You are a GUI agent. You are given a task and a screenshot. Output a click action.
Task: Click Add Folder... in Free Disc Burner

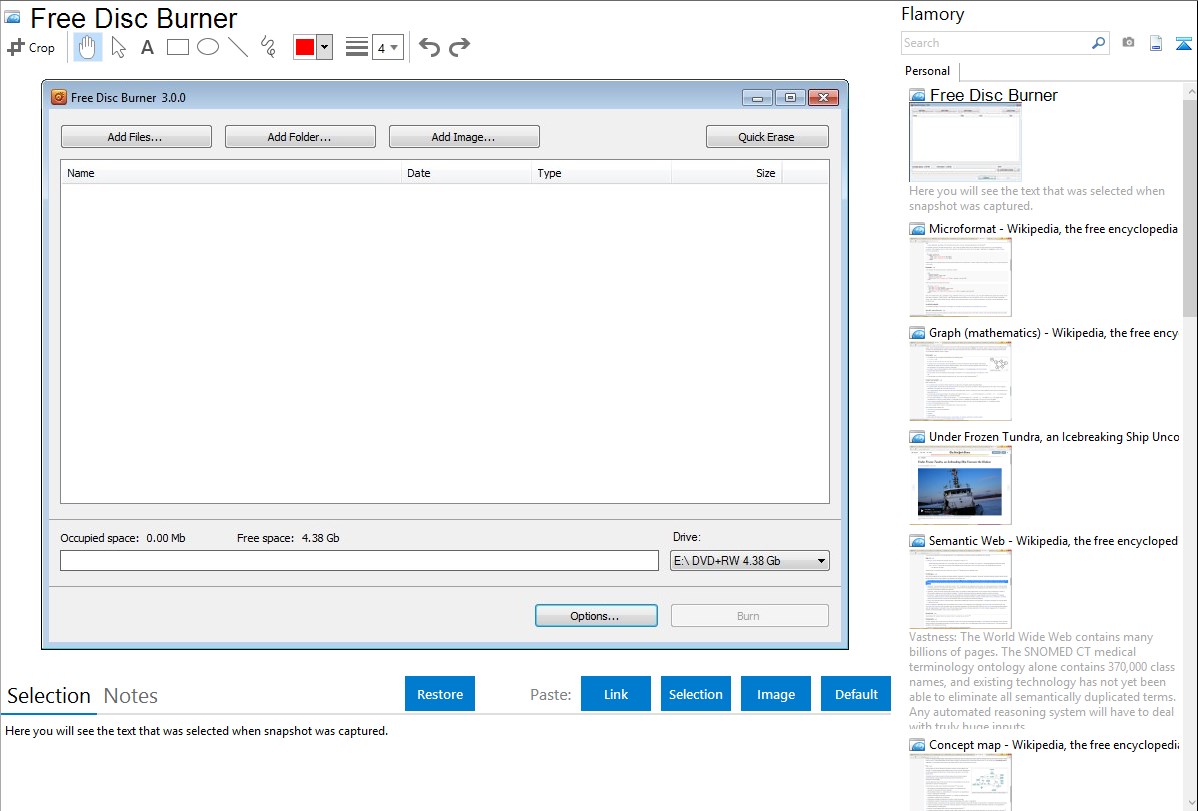click(x=300, y=137)
